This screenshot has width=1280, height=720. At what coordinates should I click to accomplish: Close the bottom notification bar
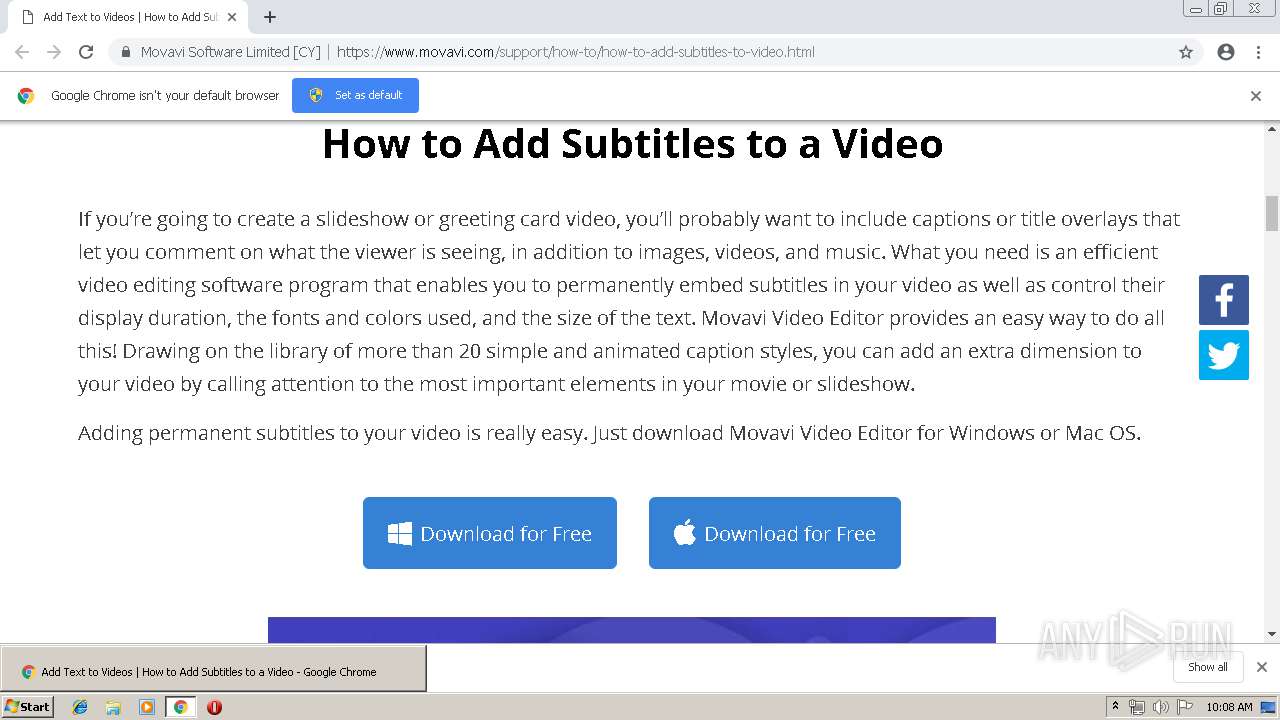coord(1262,667)
